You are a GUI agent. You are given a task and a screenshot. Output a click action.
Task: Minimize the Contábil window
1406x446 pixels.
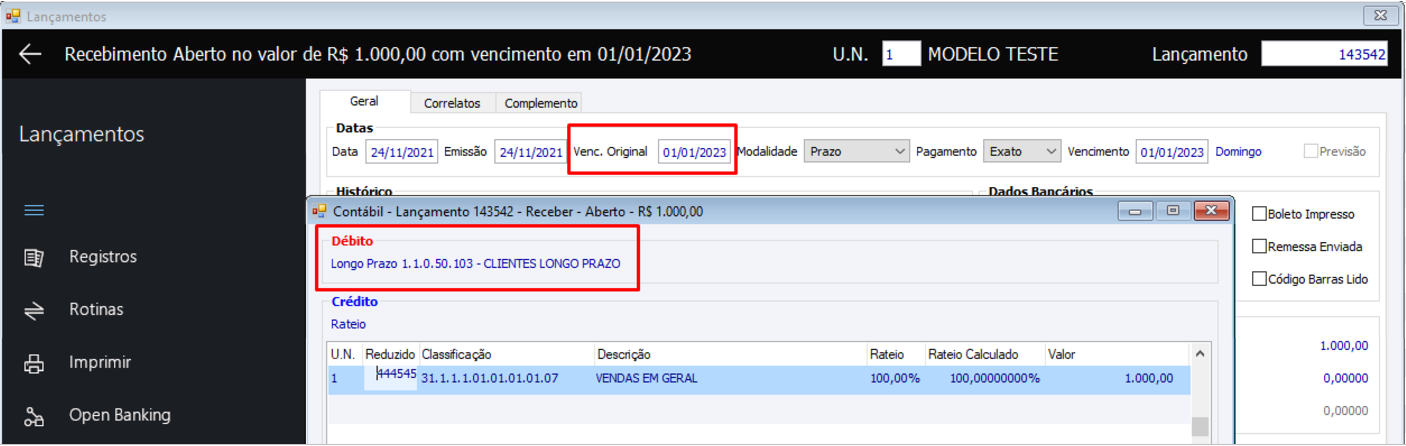point(1135,211)
